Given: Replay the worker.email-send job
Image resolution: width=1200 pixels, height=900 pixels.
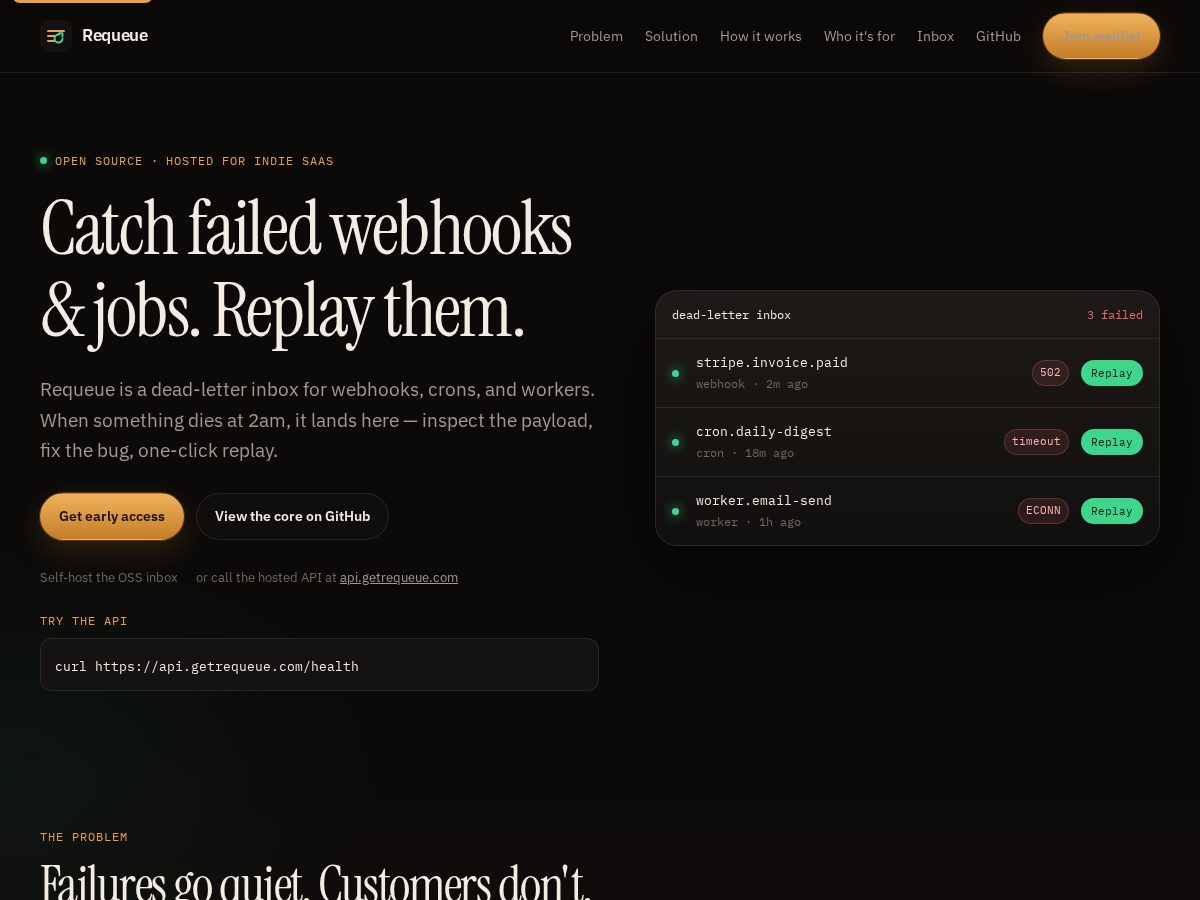Looking at the screenshot, I should pyautogui.click(x=1111, y=511).
